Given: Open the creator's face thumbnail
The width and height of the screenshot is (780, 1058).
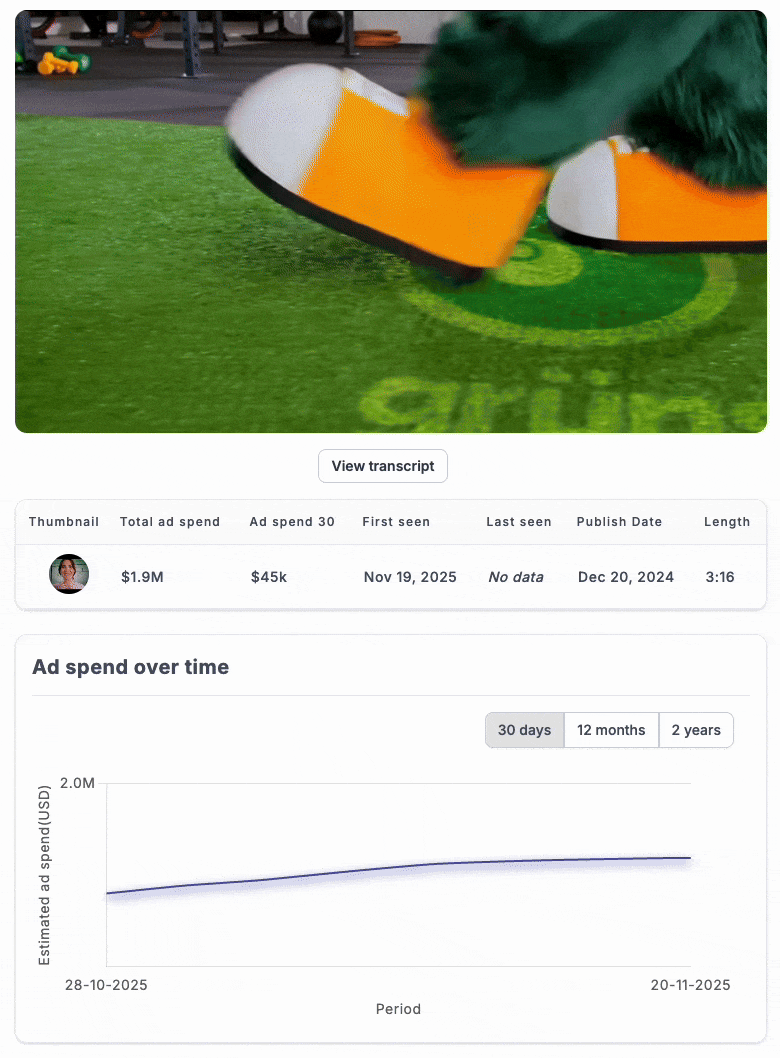Looking at the screenshot, I should tap(68, 574).
